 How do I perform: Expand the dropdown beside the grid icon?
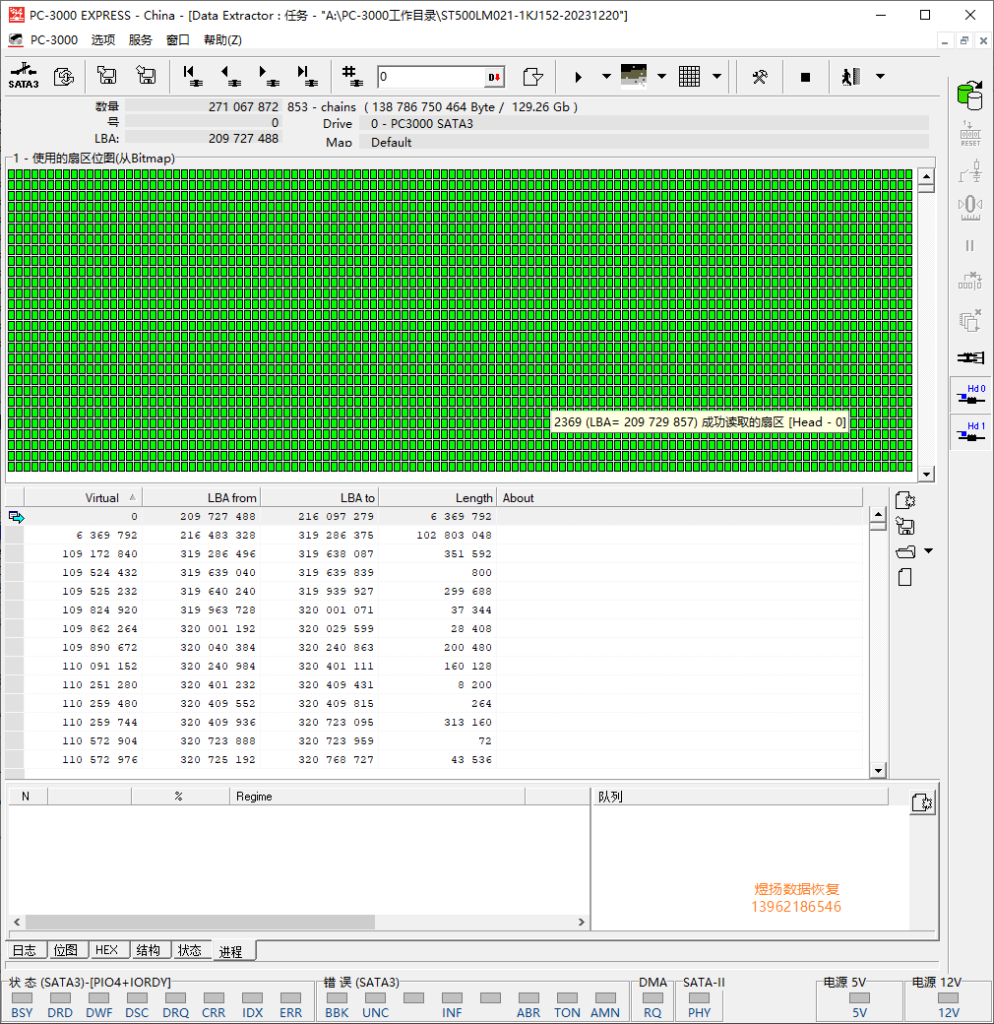click(x=716, y=76)
